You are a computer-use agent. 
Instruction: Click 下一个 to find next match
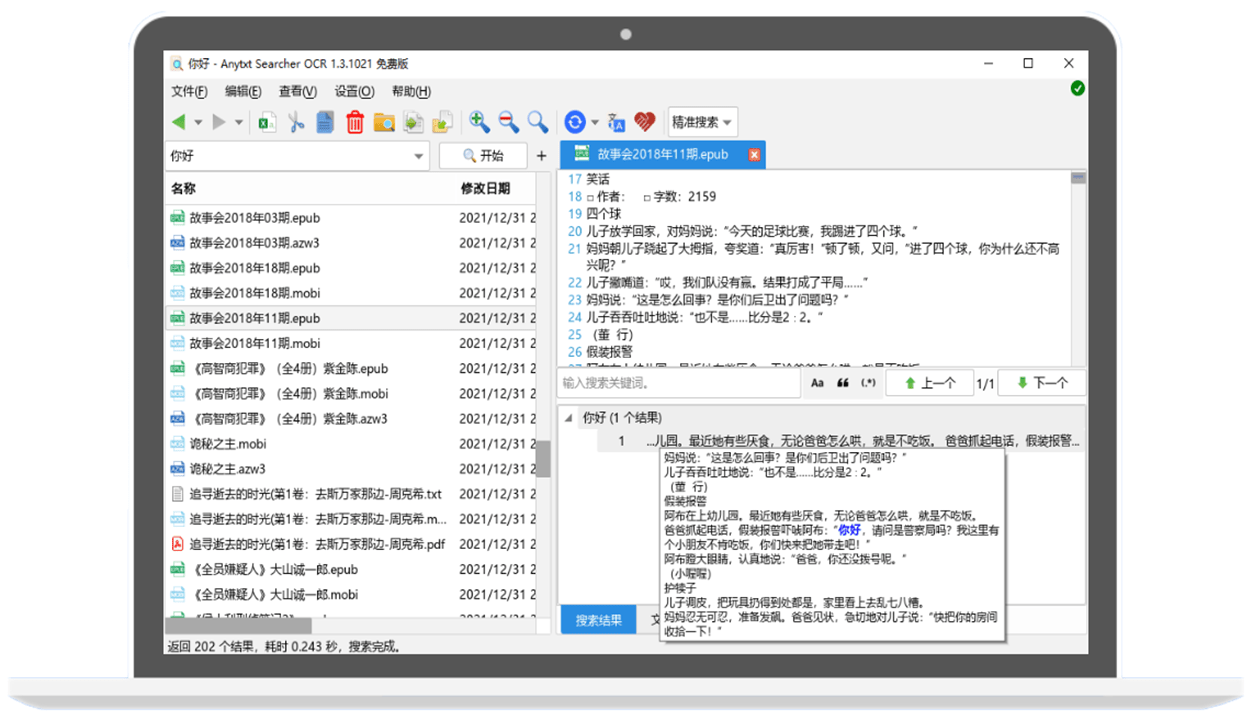[1041, 382]
